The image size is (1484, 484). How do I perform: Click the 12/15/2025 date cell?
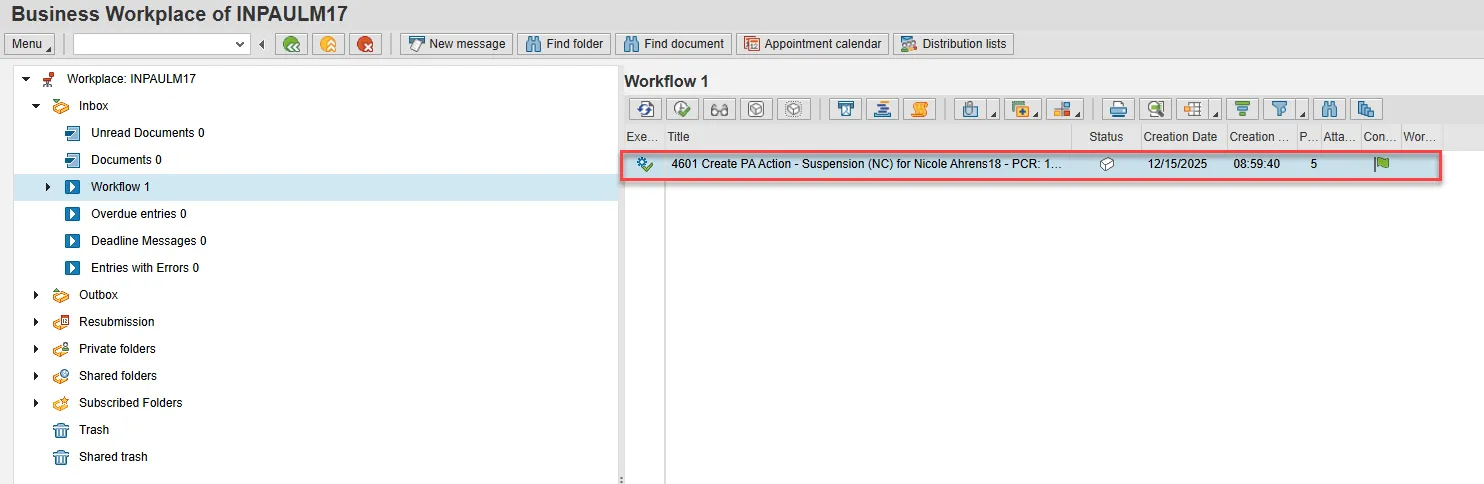pos(1177,164)
